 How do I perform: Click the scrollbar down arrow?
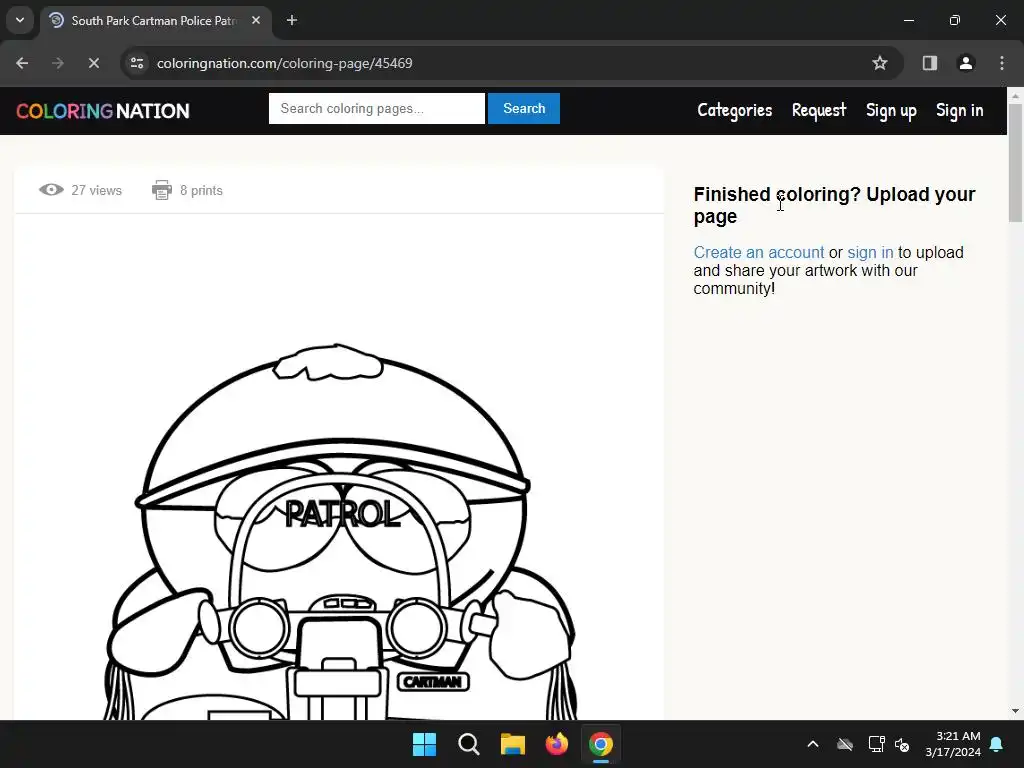point(1016,711)
